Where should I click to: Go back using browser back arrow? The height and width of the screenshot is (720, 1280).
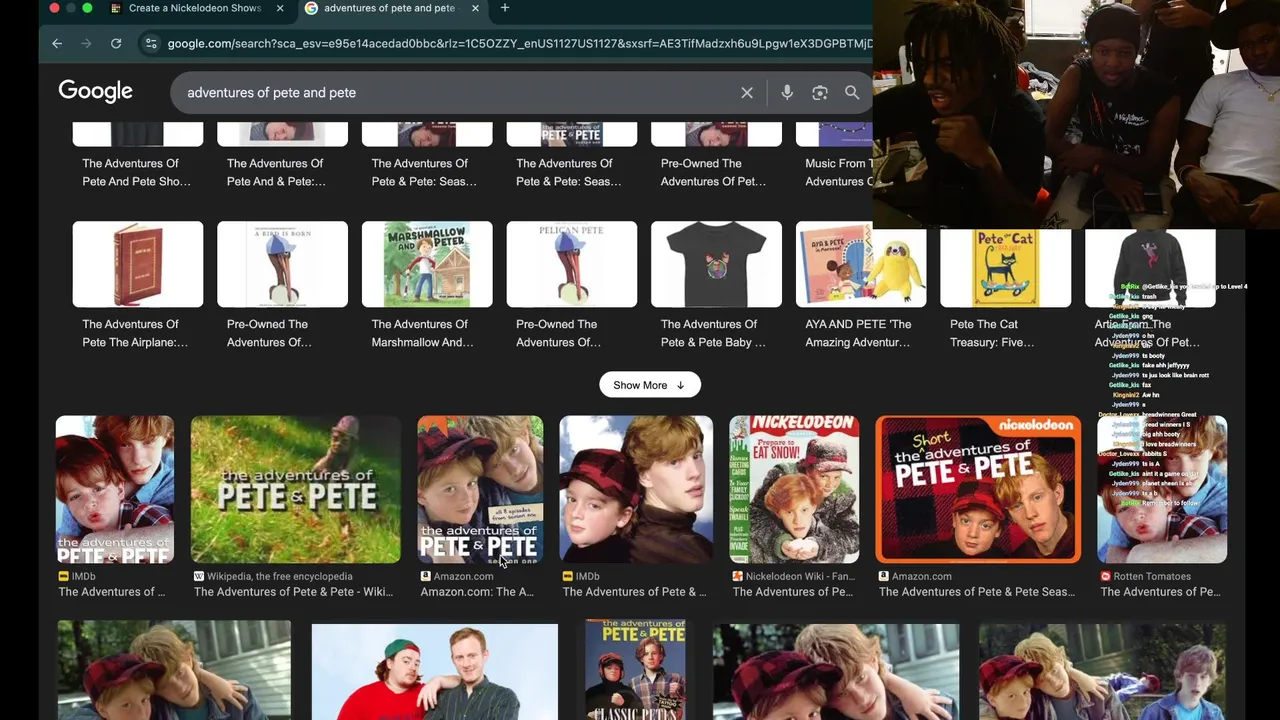(57, 43)
